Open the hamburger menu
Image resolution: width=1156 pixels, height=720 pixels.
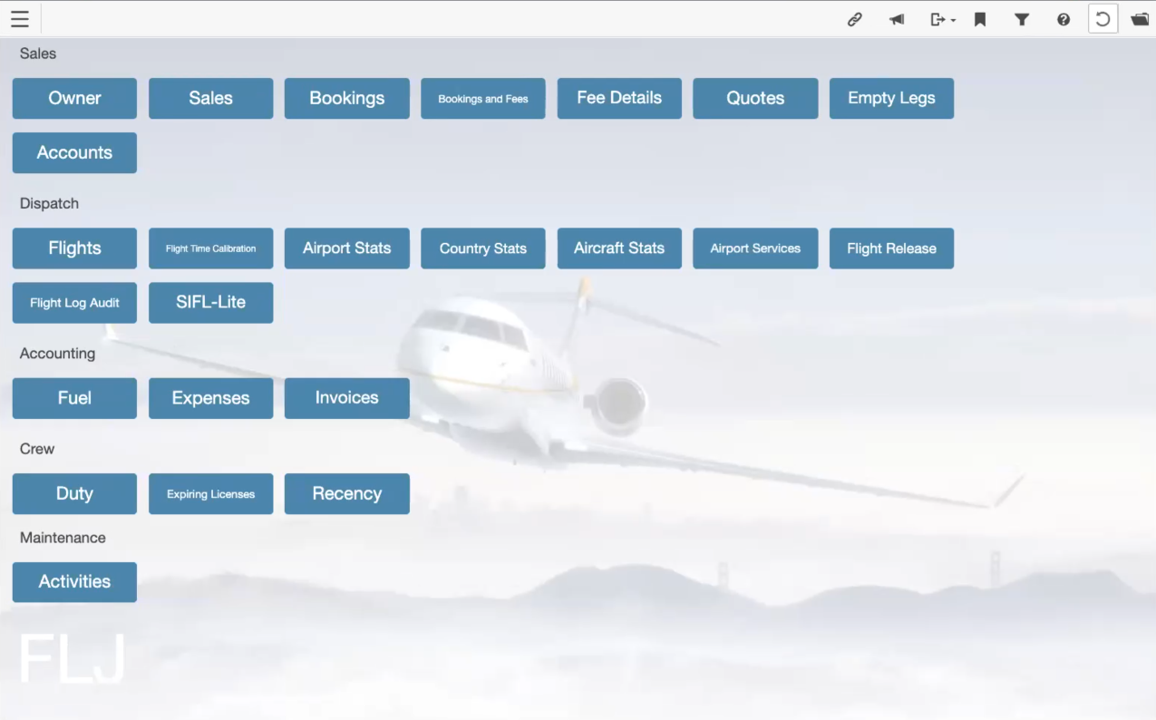point(20,19)
